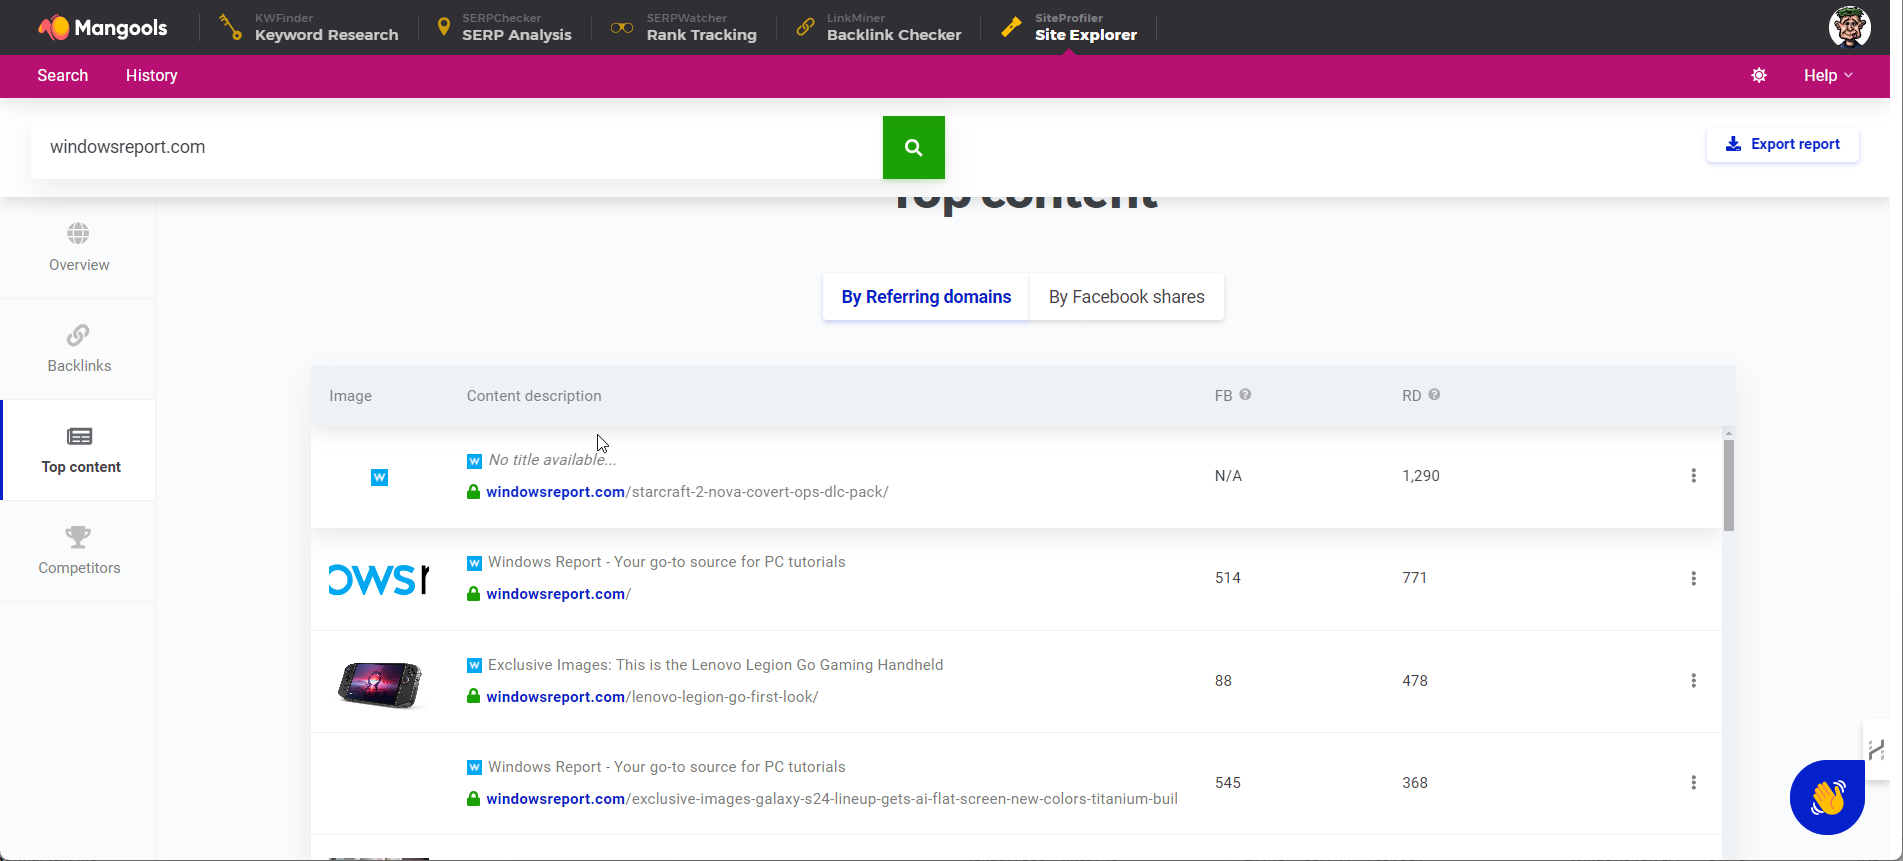Open SERPWatcher Rank Tracking tool
The image size is (1903, 861).
pos(684,27)
